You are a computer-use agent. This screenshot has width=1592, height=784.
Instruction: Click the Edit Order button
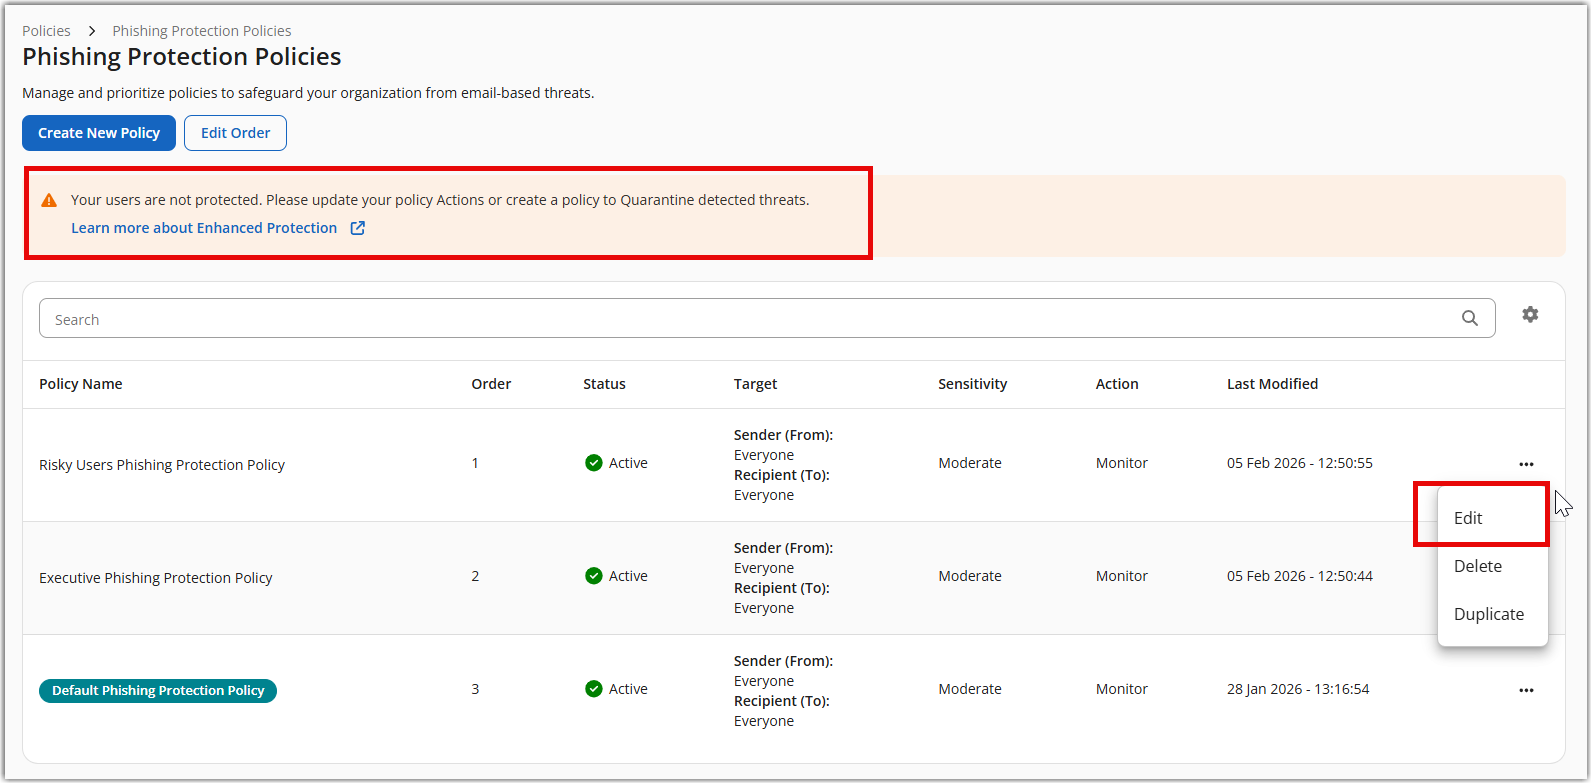[235, 133]
